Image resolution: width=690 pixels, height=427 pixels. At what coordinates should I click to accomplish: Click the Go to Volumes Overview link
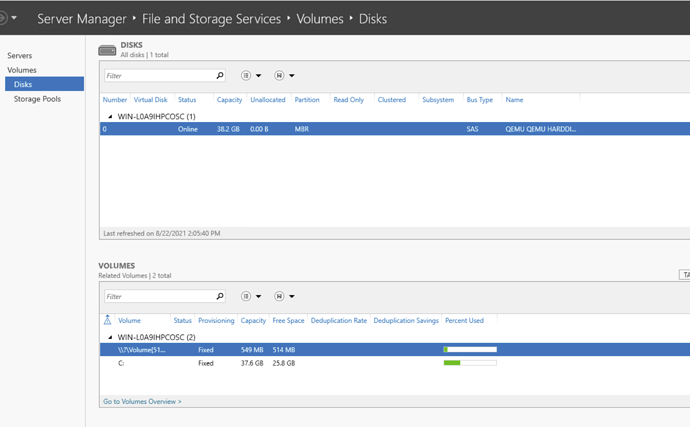pos(142,401)
